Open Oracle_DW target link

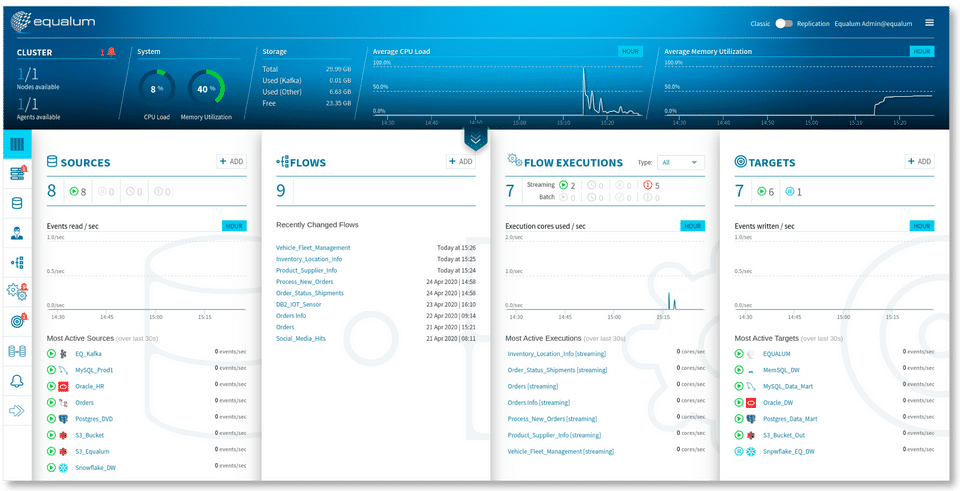click(778, 403)
